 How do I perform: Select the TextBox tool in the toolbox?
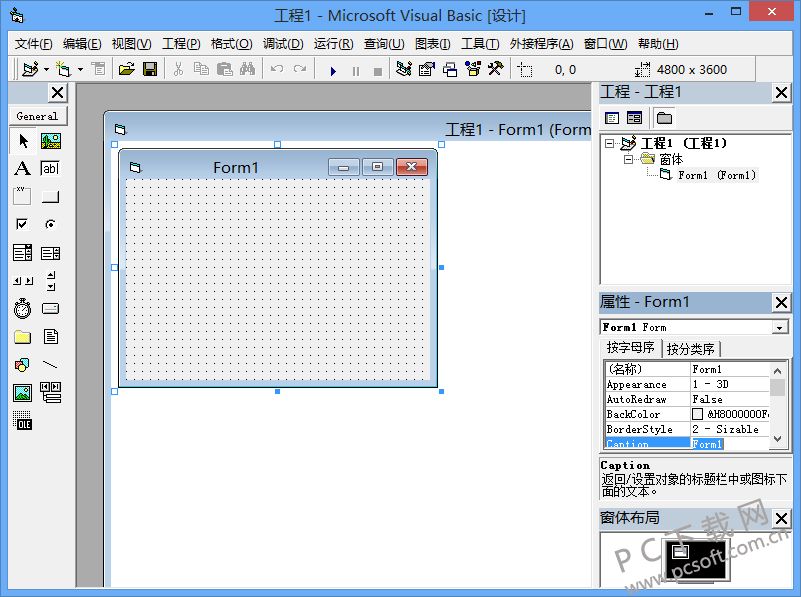(51, 168)
